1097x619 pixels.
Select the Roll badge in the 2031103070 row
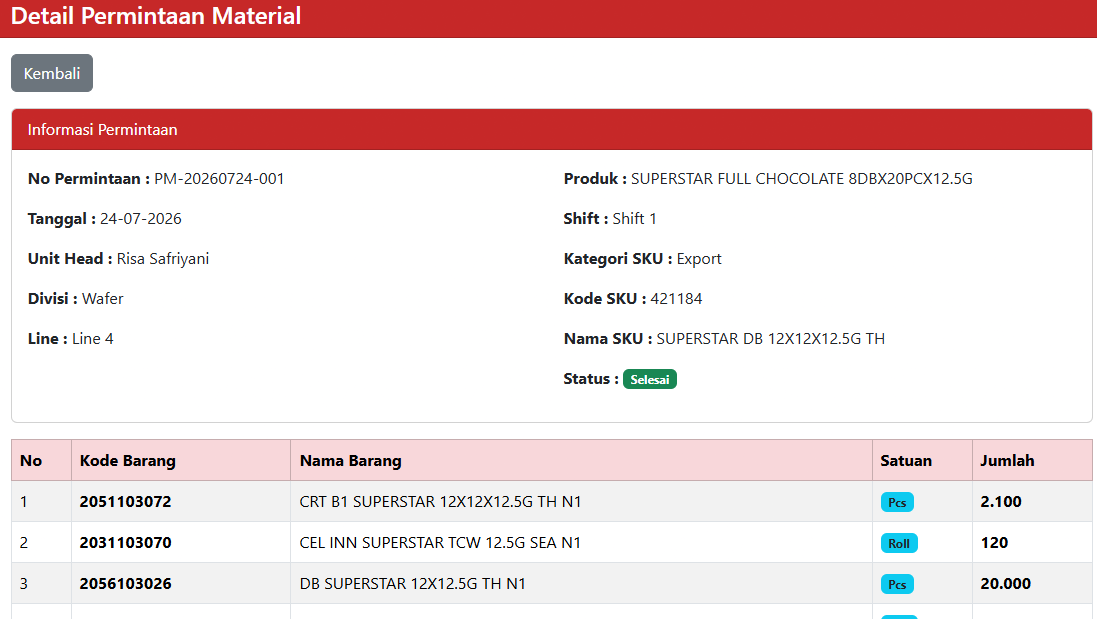click(x=899, y=543)
